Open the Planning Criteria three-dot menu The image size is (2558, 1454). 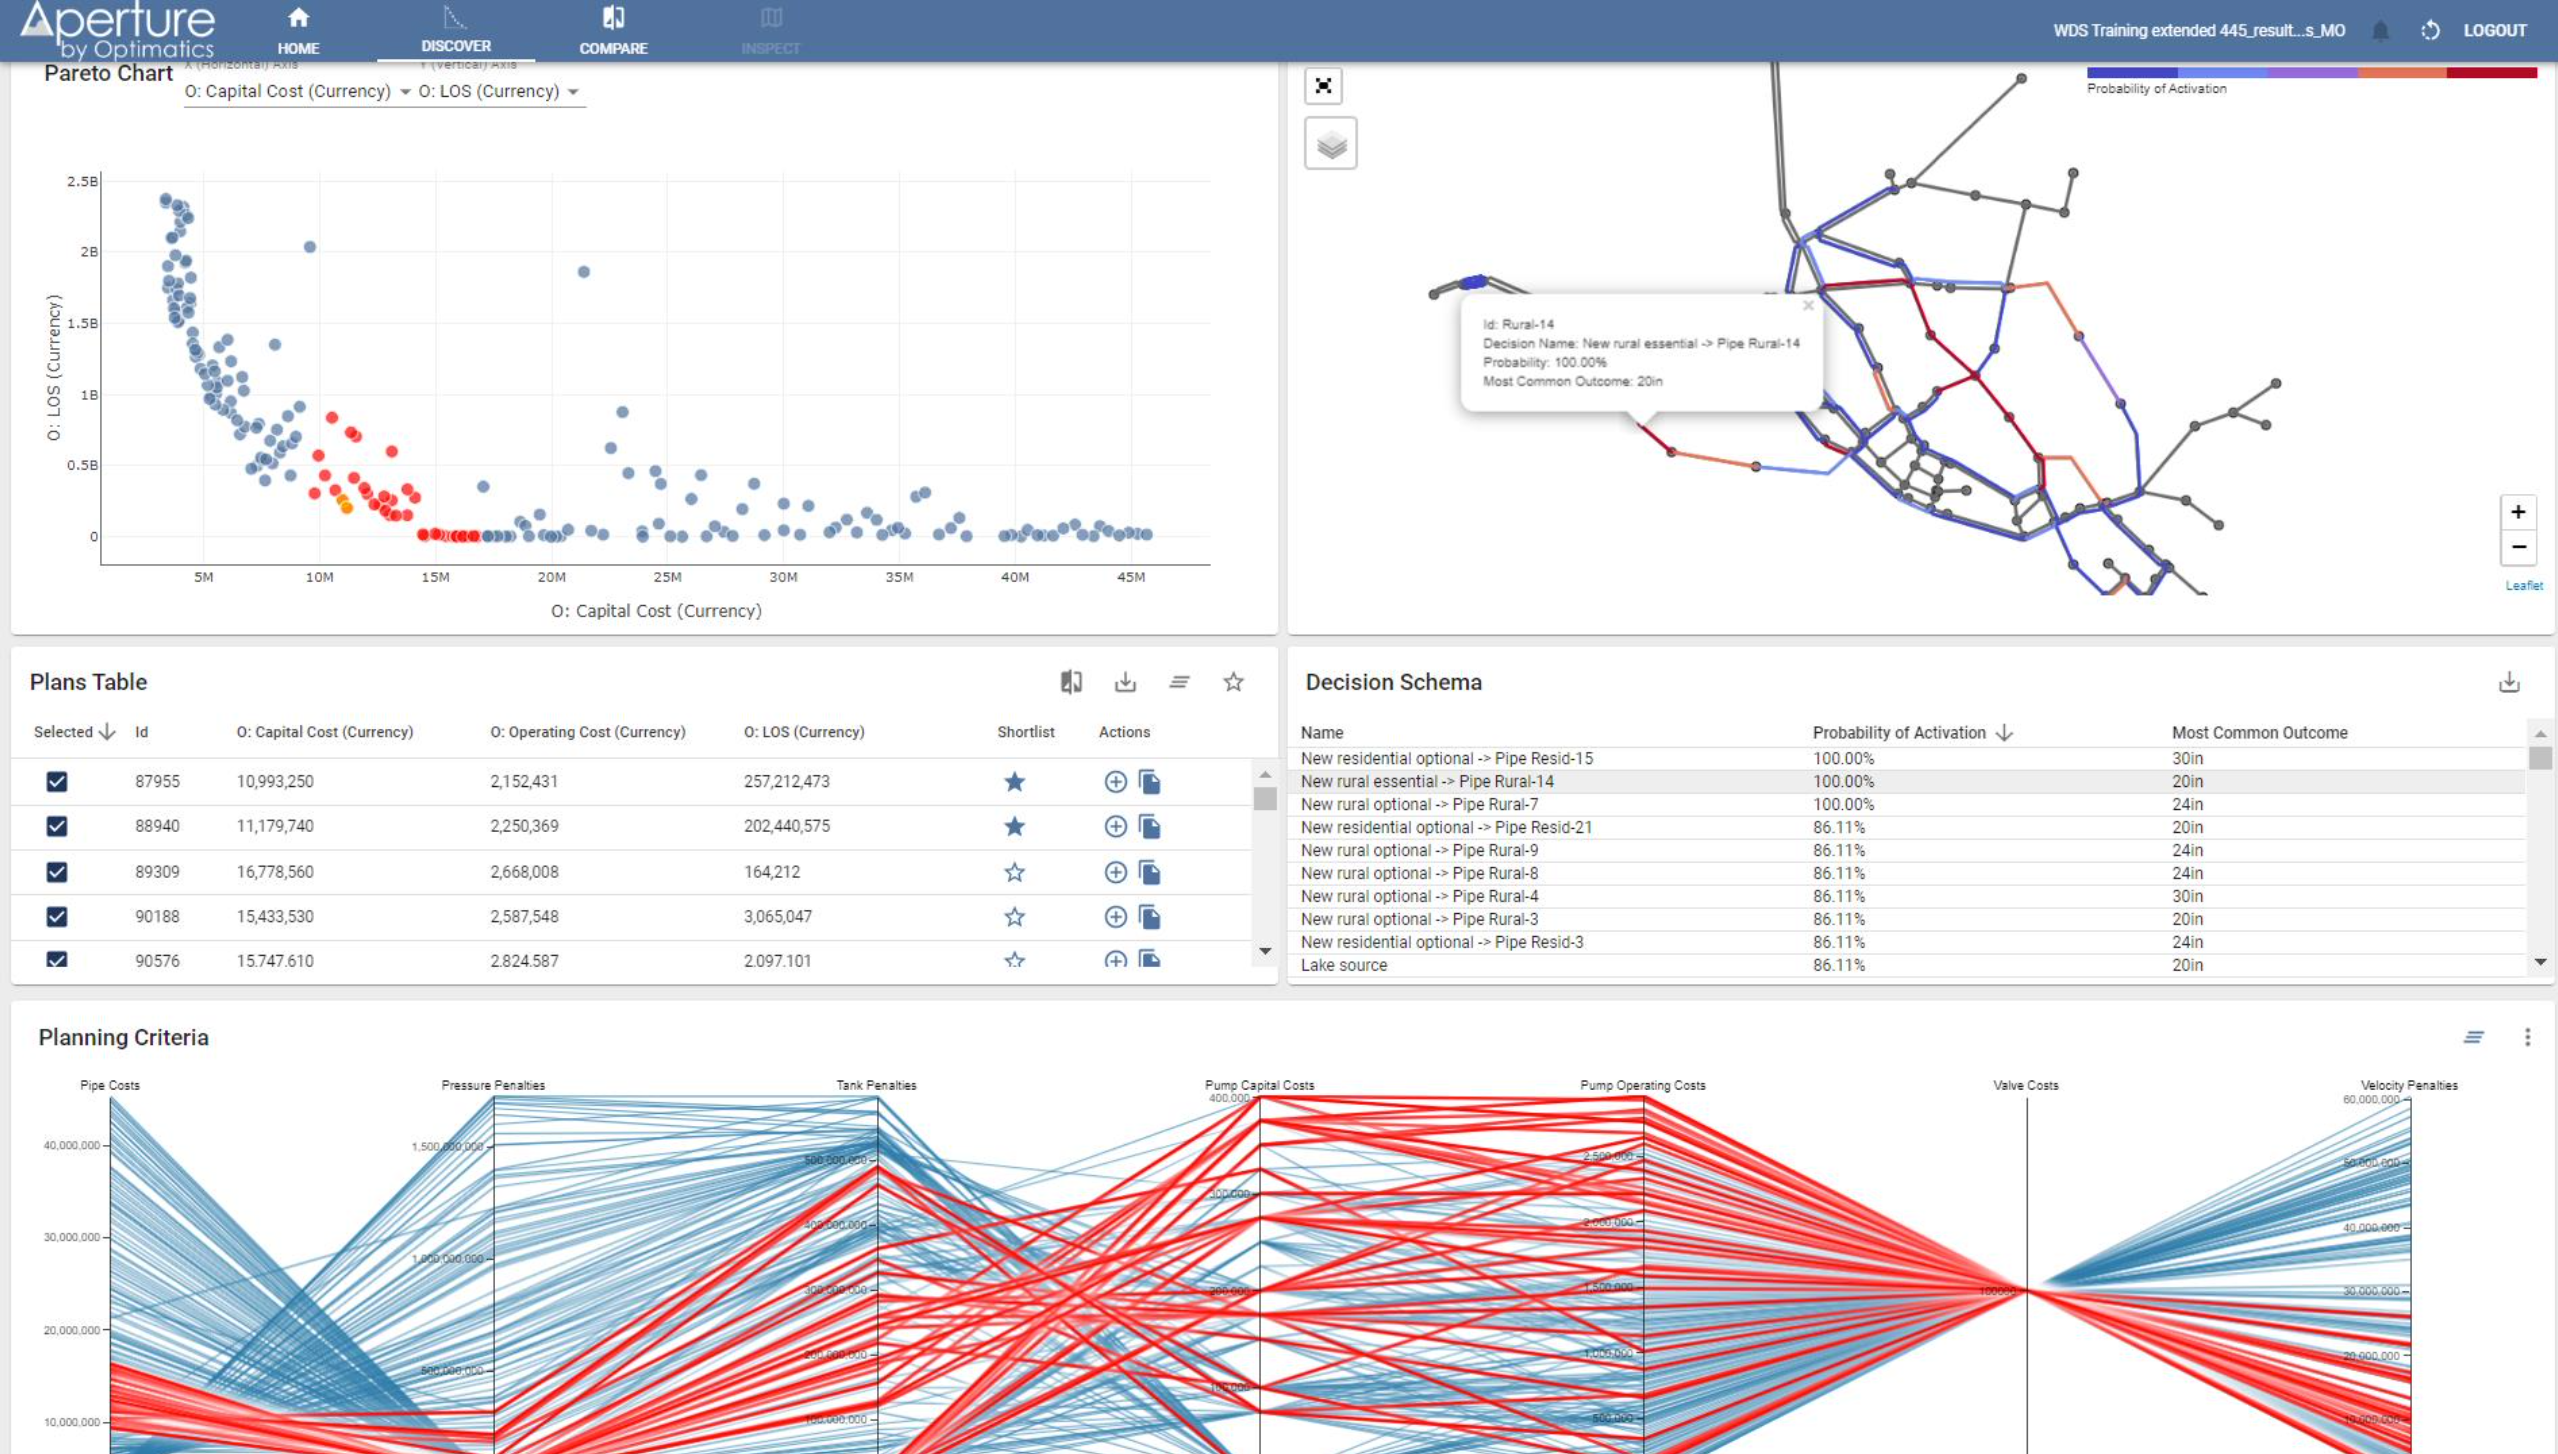(2527, 1037)
